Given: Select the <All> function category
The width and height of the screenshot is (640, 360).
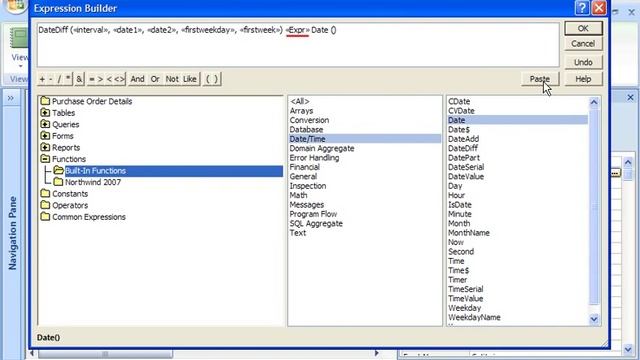Looking at the screenshot, I should (300, 101).
